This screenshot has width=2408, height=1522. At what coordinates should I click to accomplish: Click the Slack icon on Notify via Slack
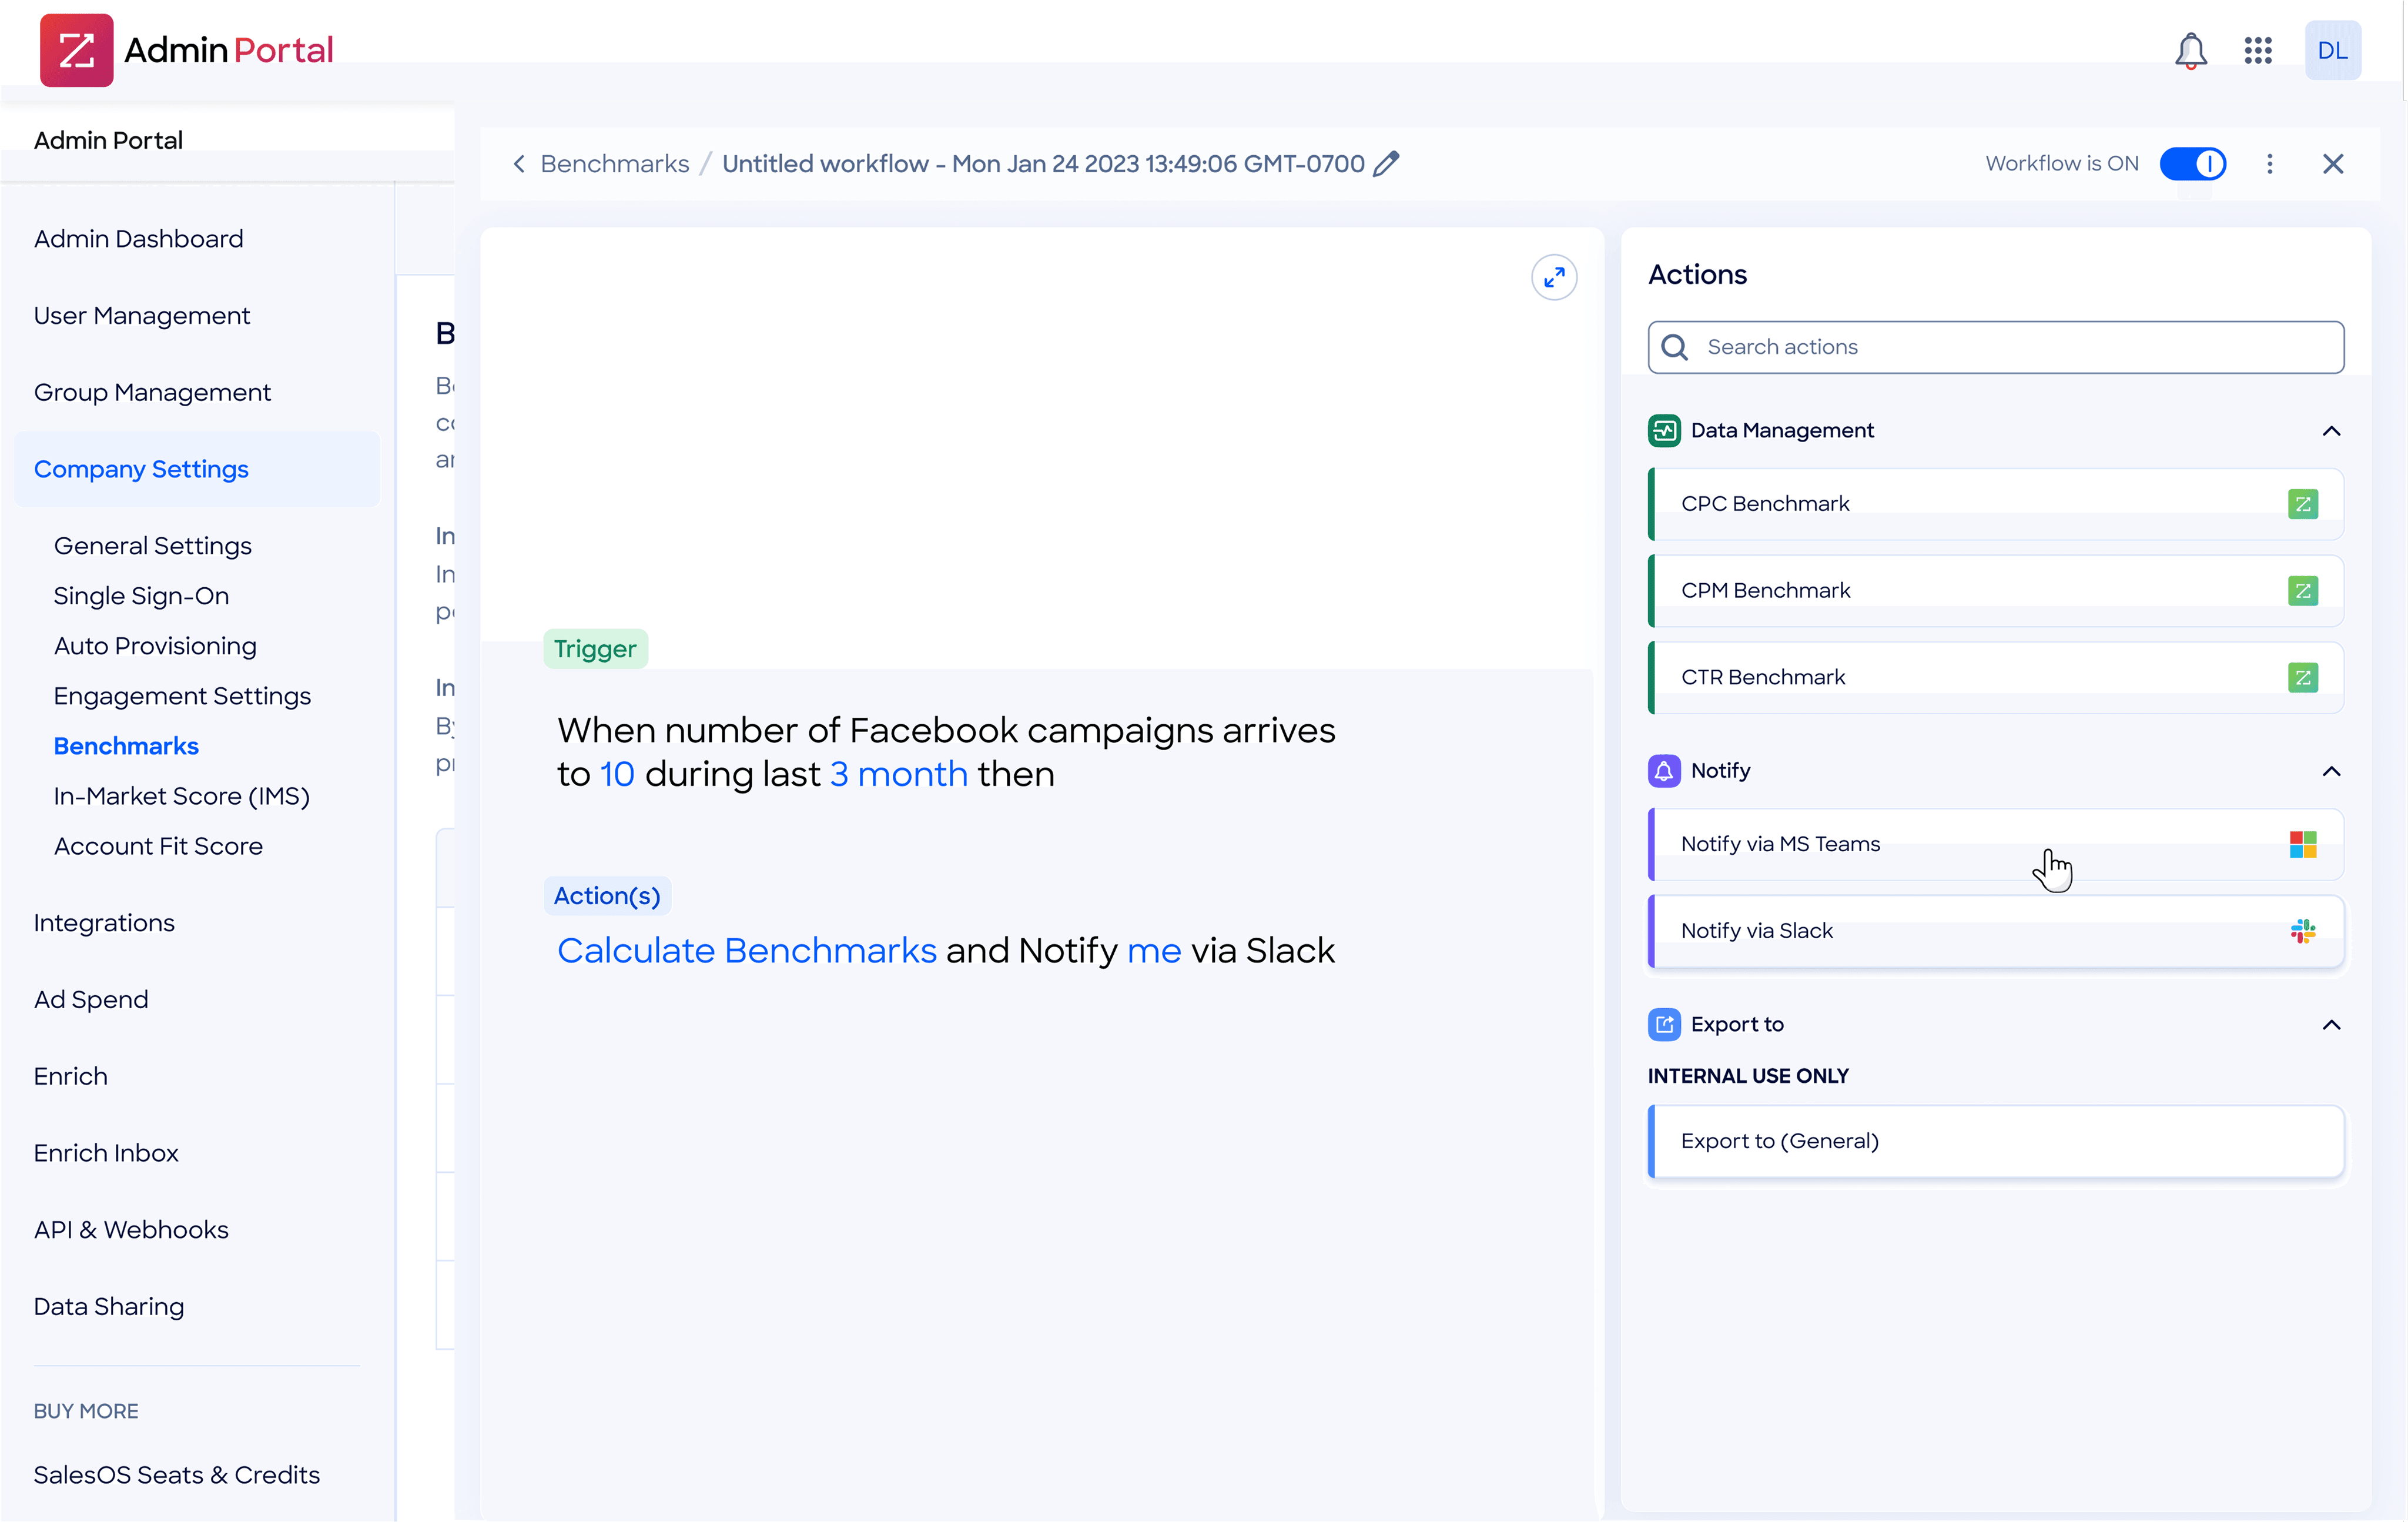pyautogui.click(x=2303, y=930)
